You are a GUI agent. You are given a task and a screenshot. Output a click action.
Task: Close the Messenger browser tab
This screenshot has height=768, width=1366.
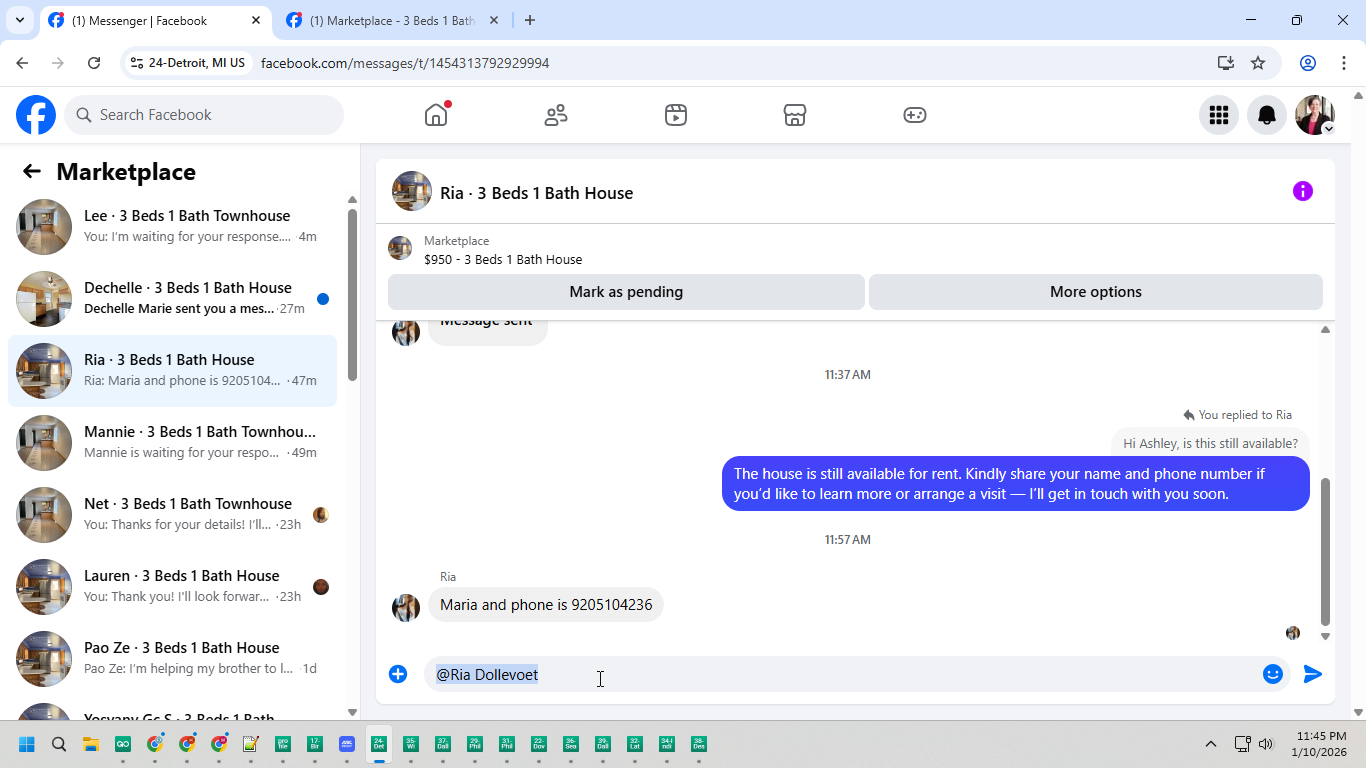click(x=256, y=20)
